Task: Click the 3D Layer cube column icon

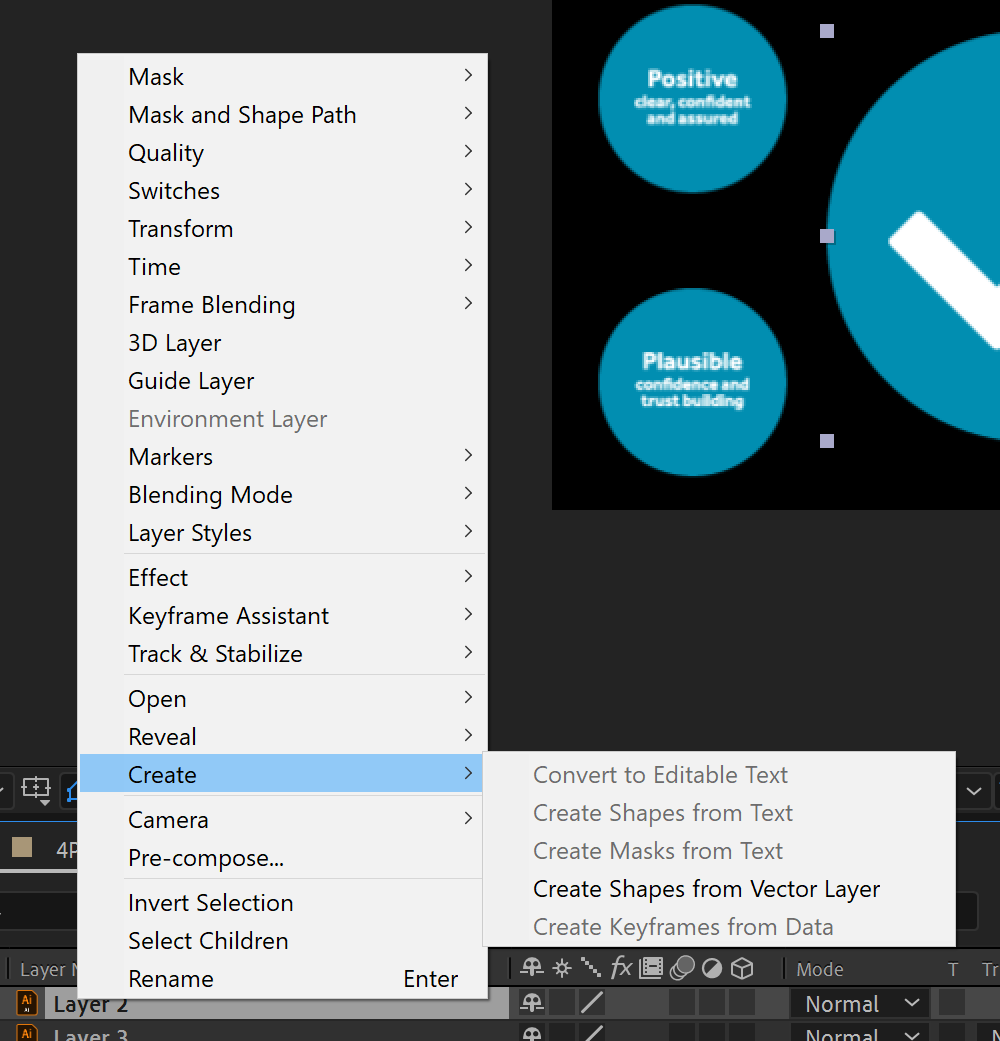Action: click(x=741, y=968)
